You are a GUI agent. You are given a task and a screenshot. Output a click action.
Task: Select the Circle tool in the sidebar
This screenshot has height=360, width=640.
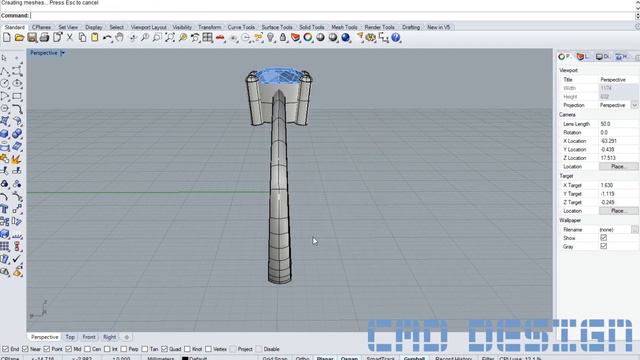click(4, 83)
